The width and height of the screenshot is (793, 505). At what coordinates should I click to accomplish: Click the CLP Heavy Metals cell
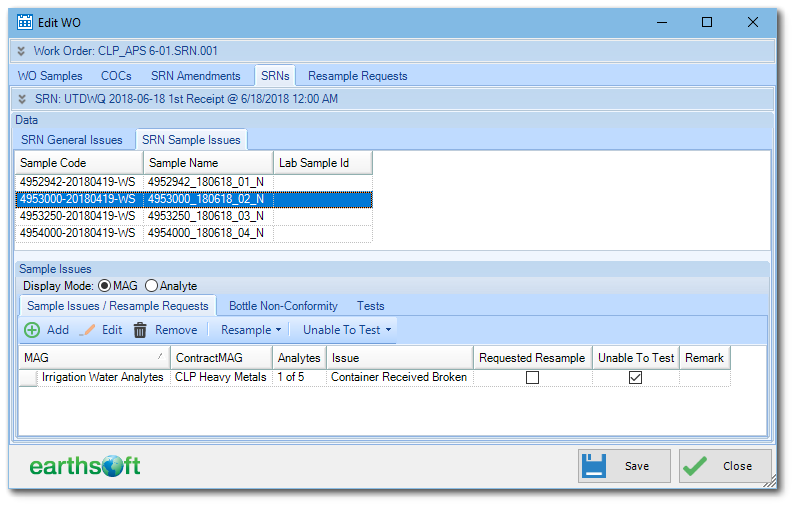[x=221, y=377]
